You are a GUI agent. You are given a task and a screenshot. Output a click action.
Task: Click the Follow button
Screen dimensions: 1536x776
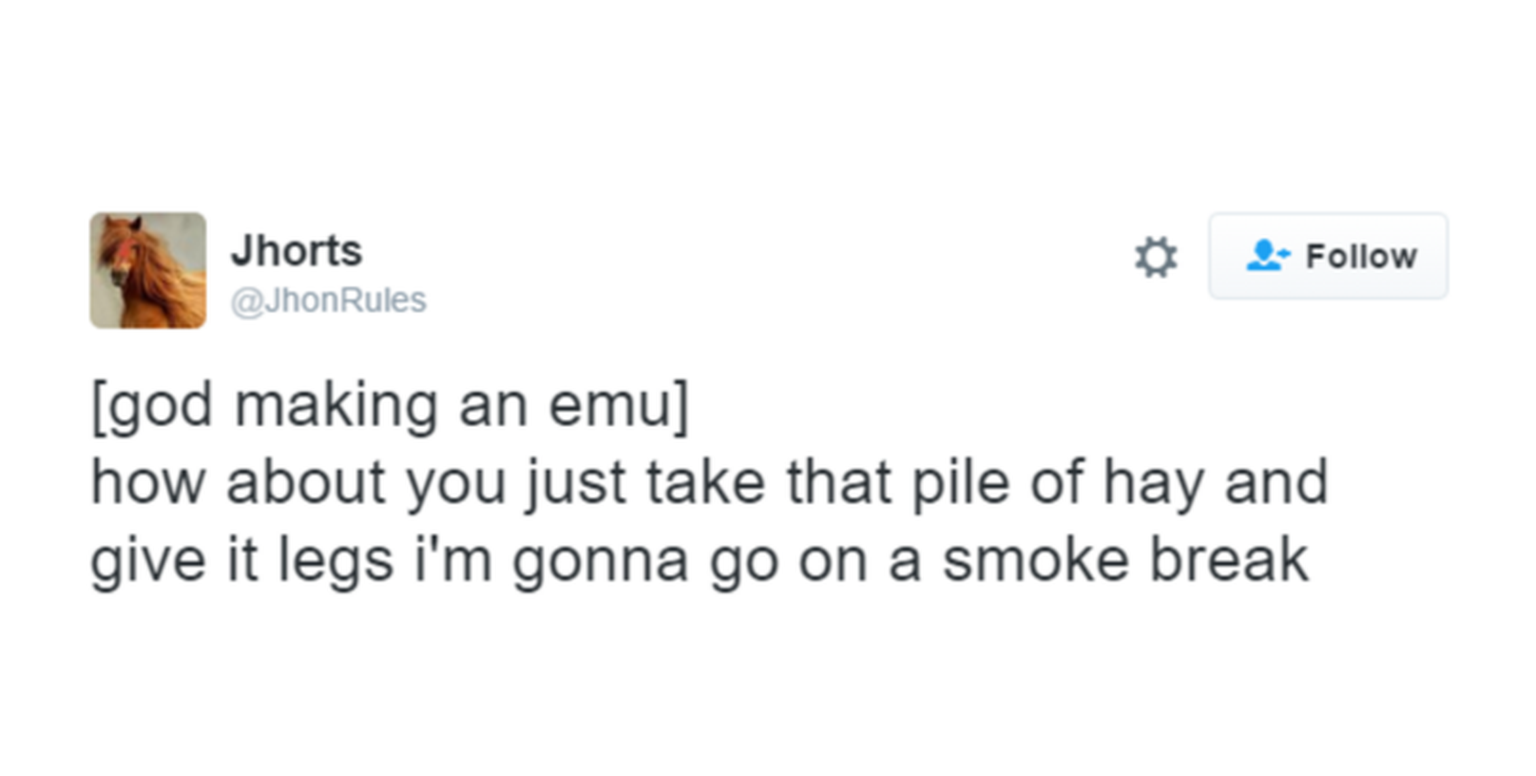coord(1328,256)
